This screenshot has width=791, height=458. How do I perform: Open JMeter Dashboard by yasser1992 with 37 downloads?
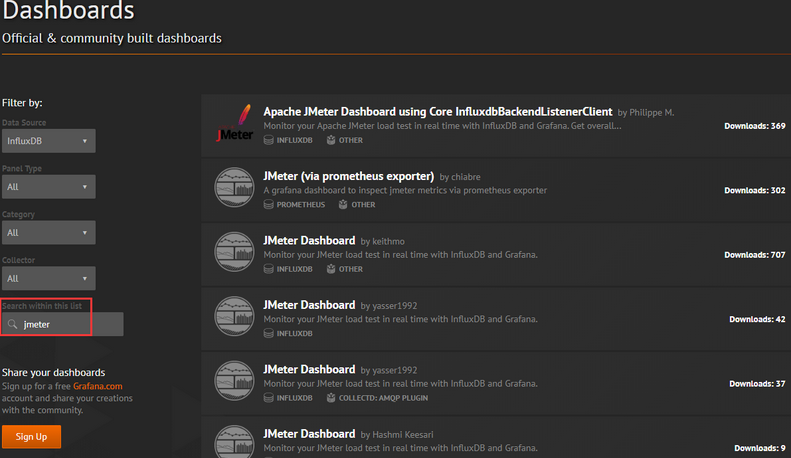(309, 370)
